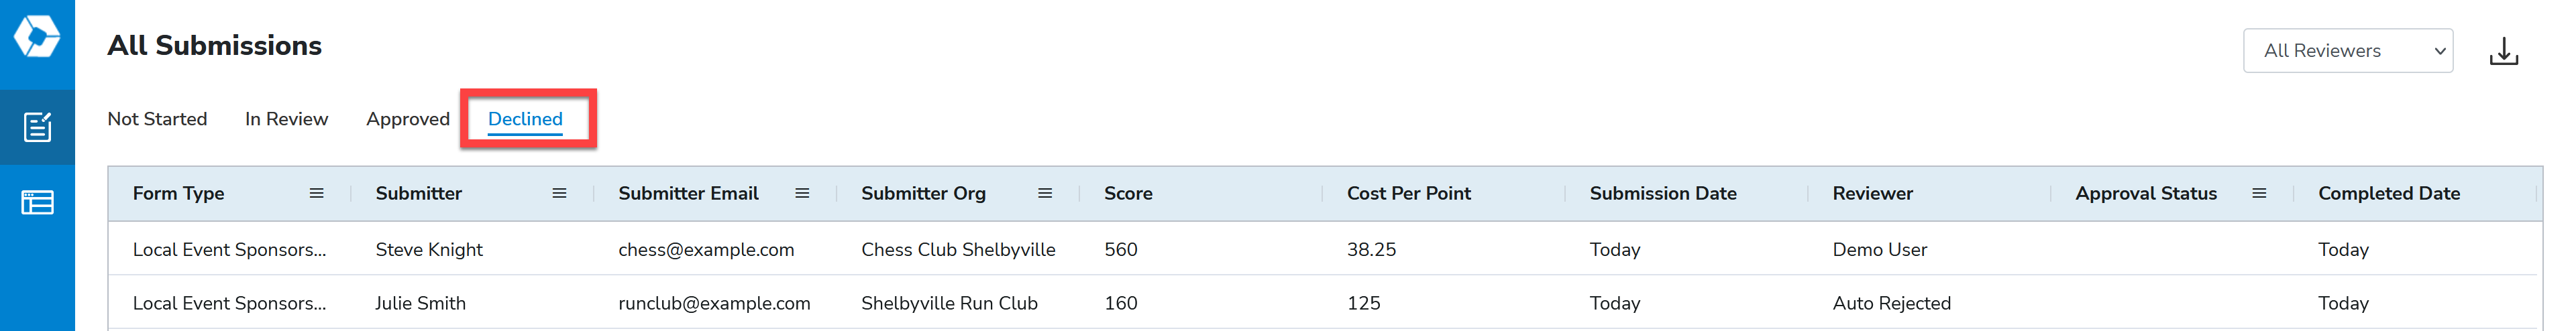Sort by the Cost Per Point header
The height and width of the screenshot is (331, 2576).
1408,193
